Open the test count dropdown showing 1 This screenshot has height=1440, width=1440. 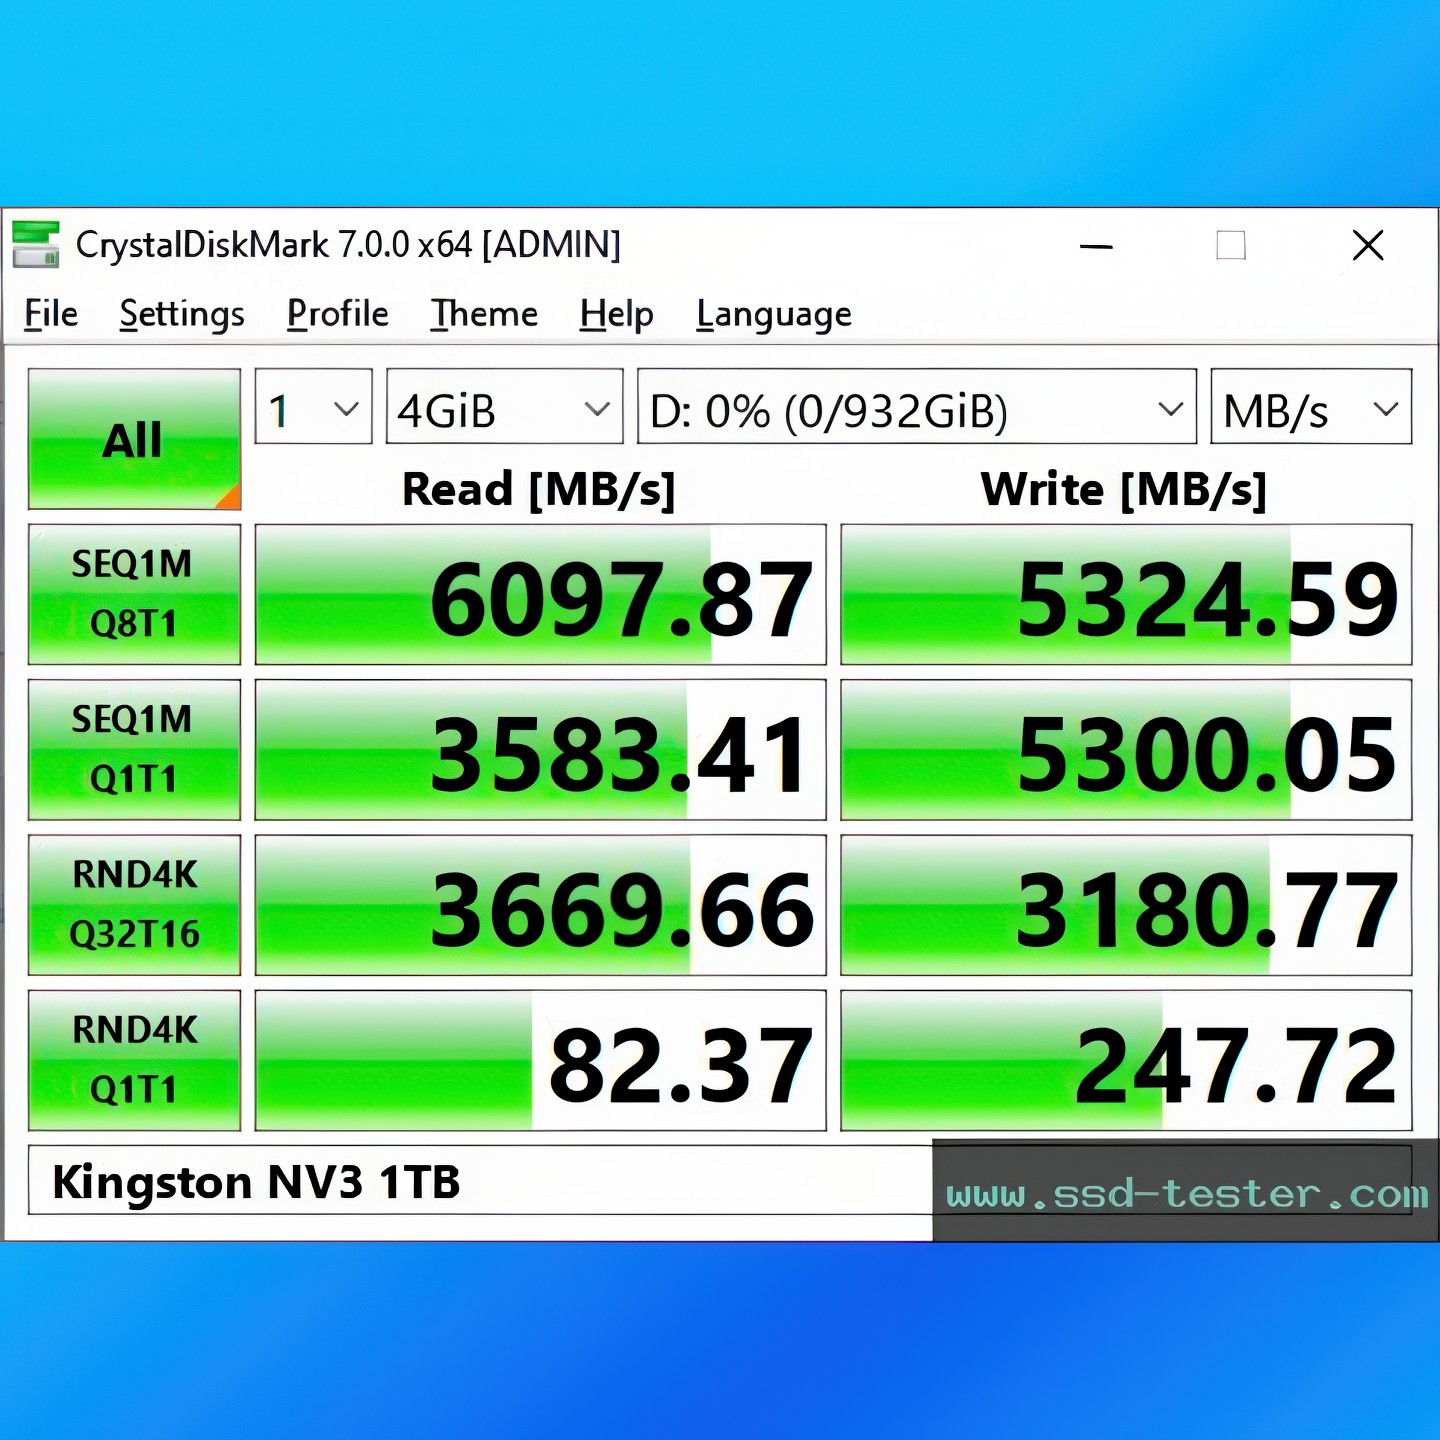pyautogui.click(x=314, y=407)
